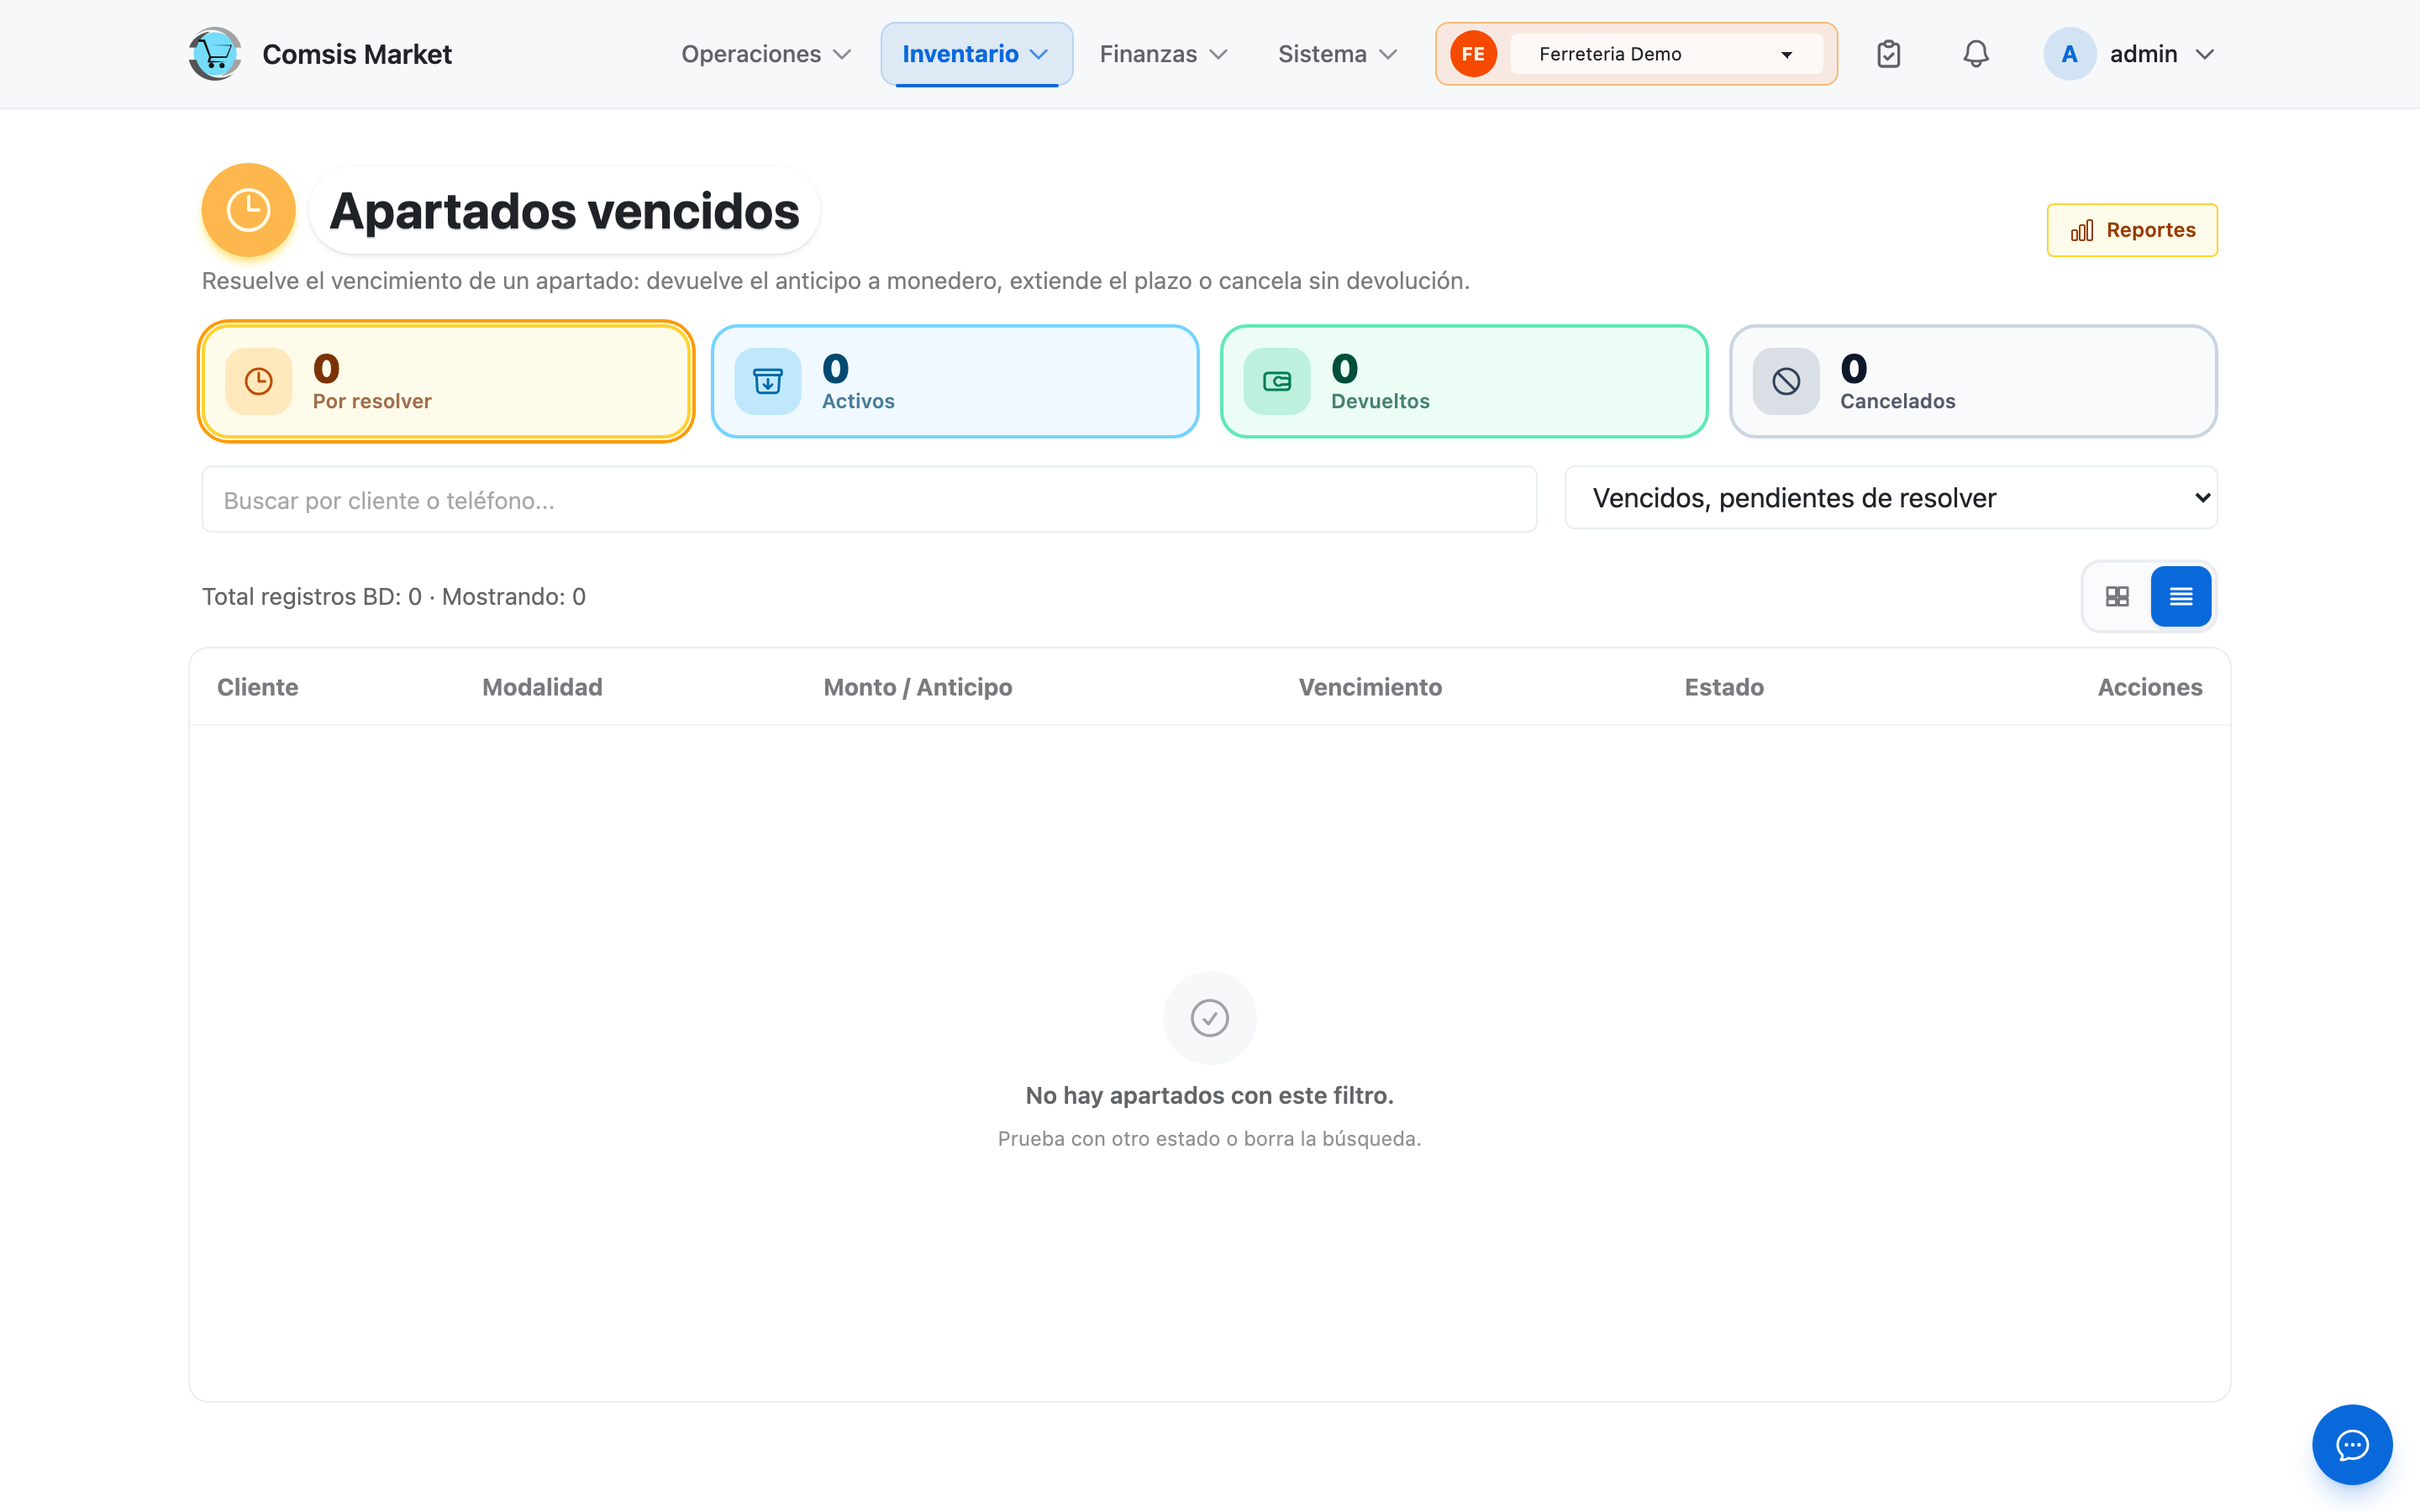Click the Modalidad column header
2420x1512 pixels.
click(542, 687)
